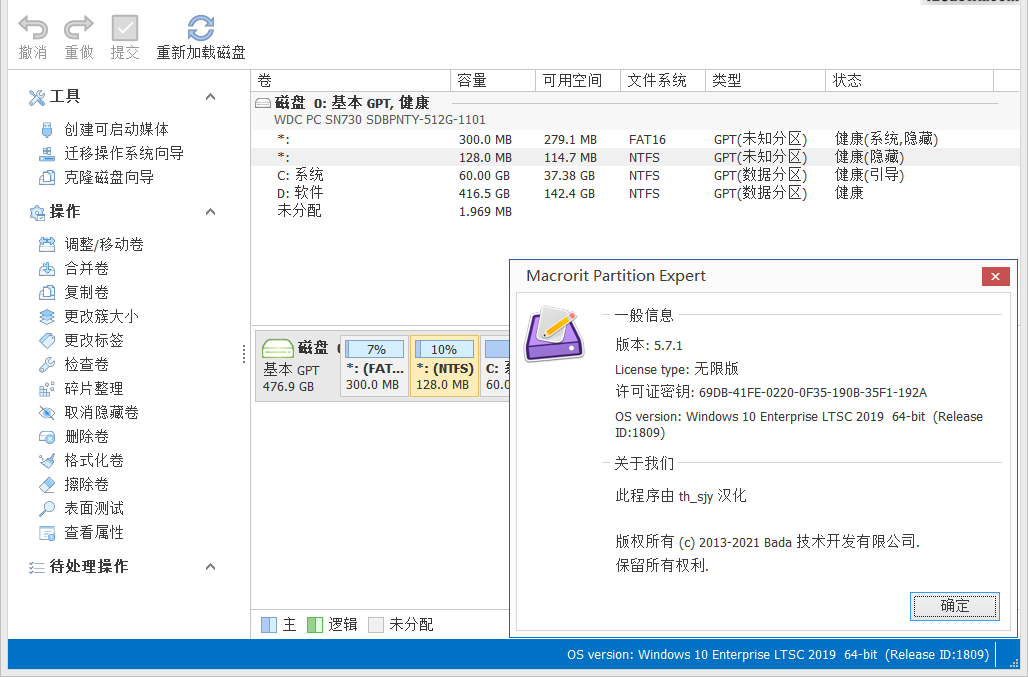Sort by 卷 column header
The image size is (1028, 677).
pos(351,81)
